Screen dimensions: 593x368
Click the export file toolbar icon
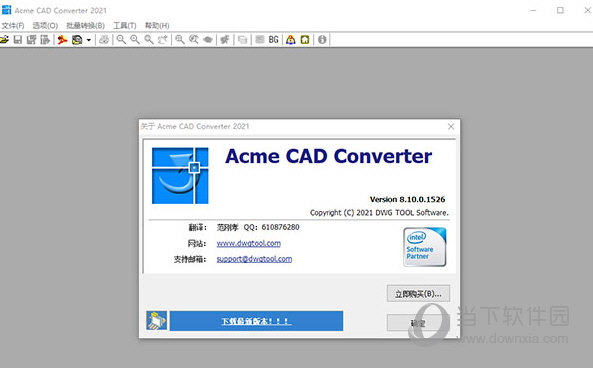45,39
